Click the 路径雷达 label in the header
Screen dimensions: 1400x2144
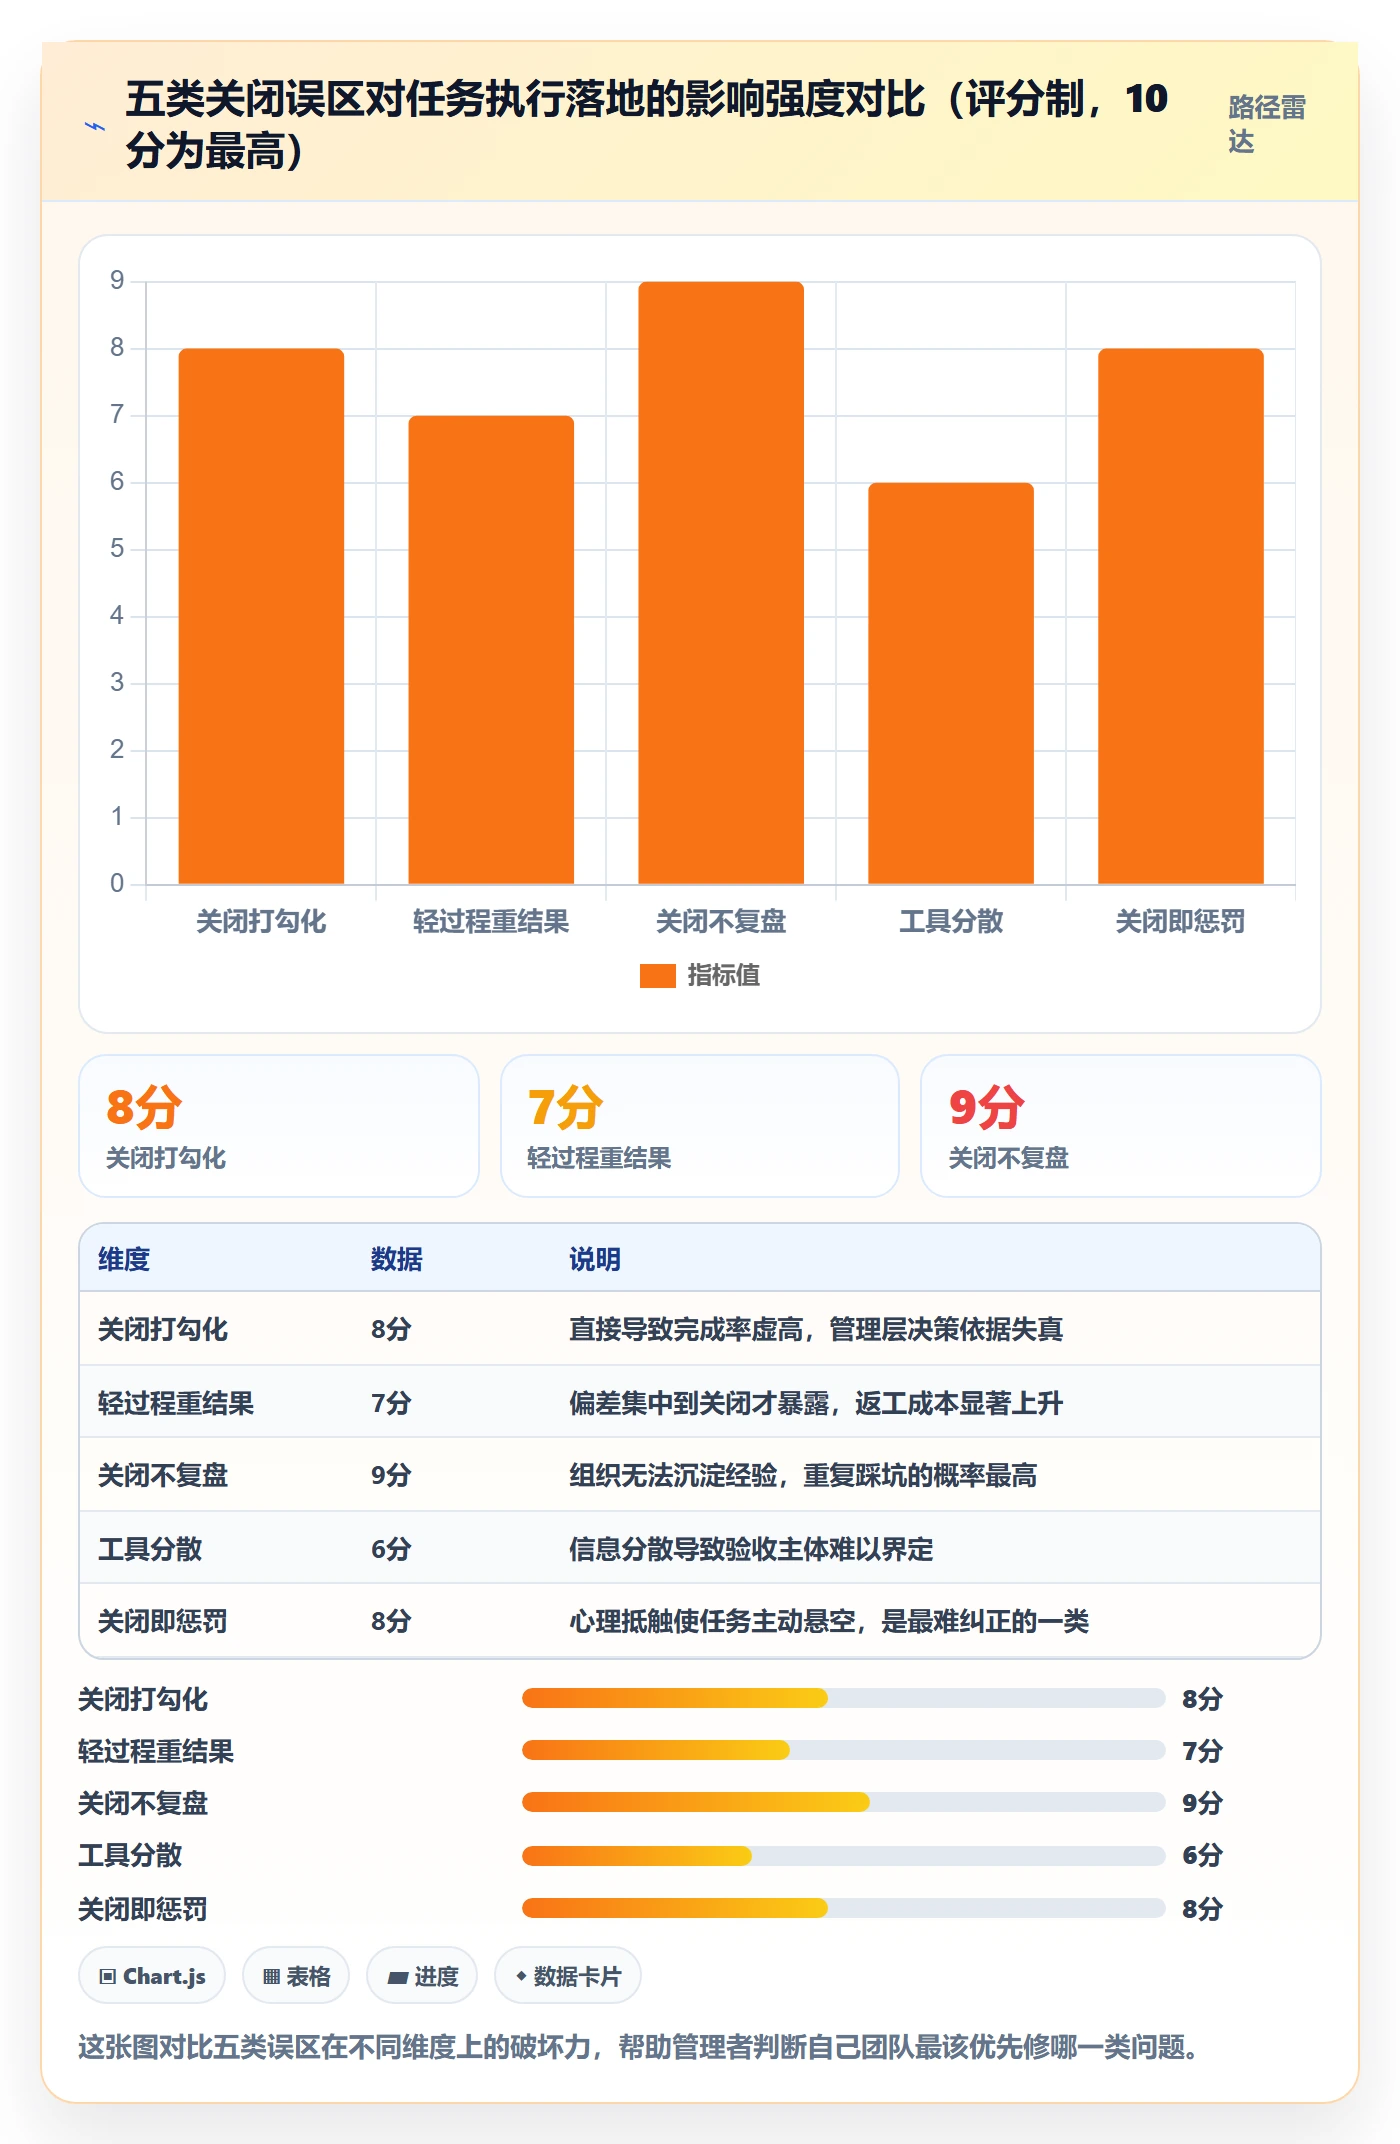tap(1267, 124)
